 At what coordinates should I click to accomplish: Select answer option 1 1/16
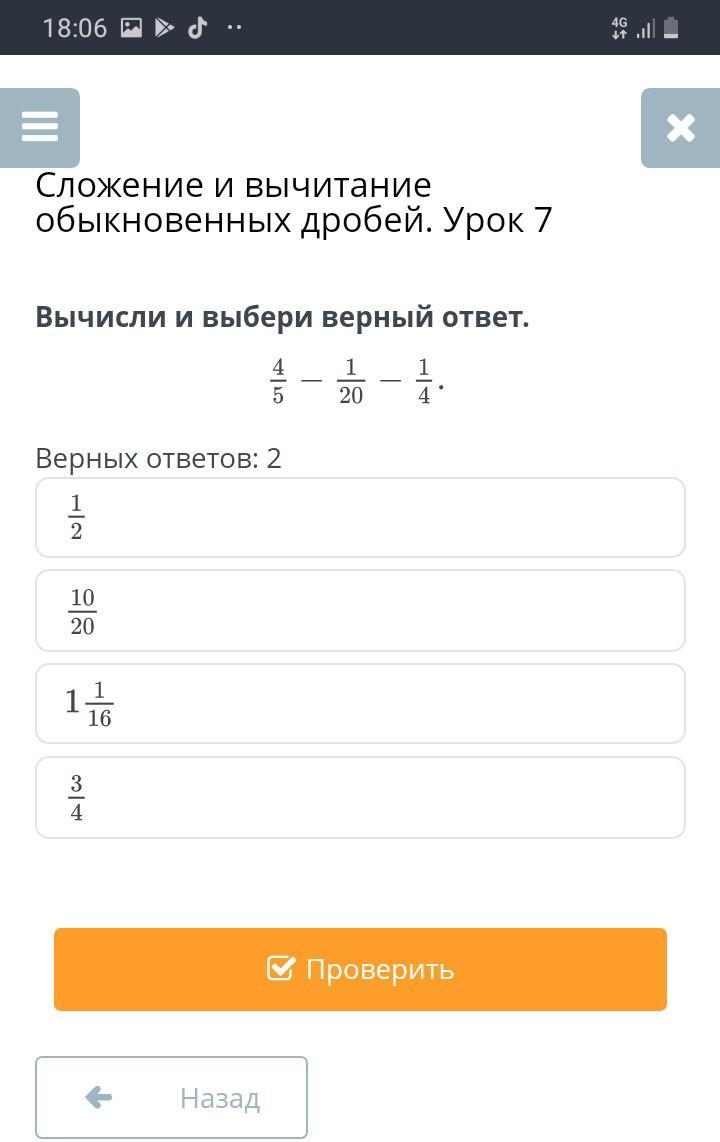coord(360,703)
